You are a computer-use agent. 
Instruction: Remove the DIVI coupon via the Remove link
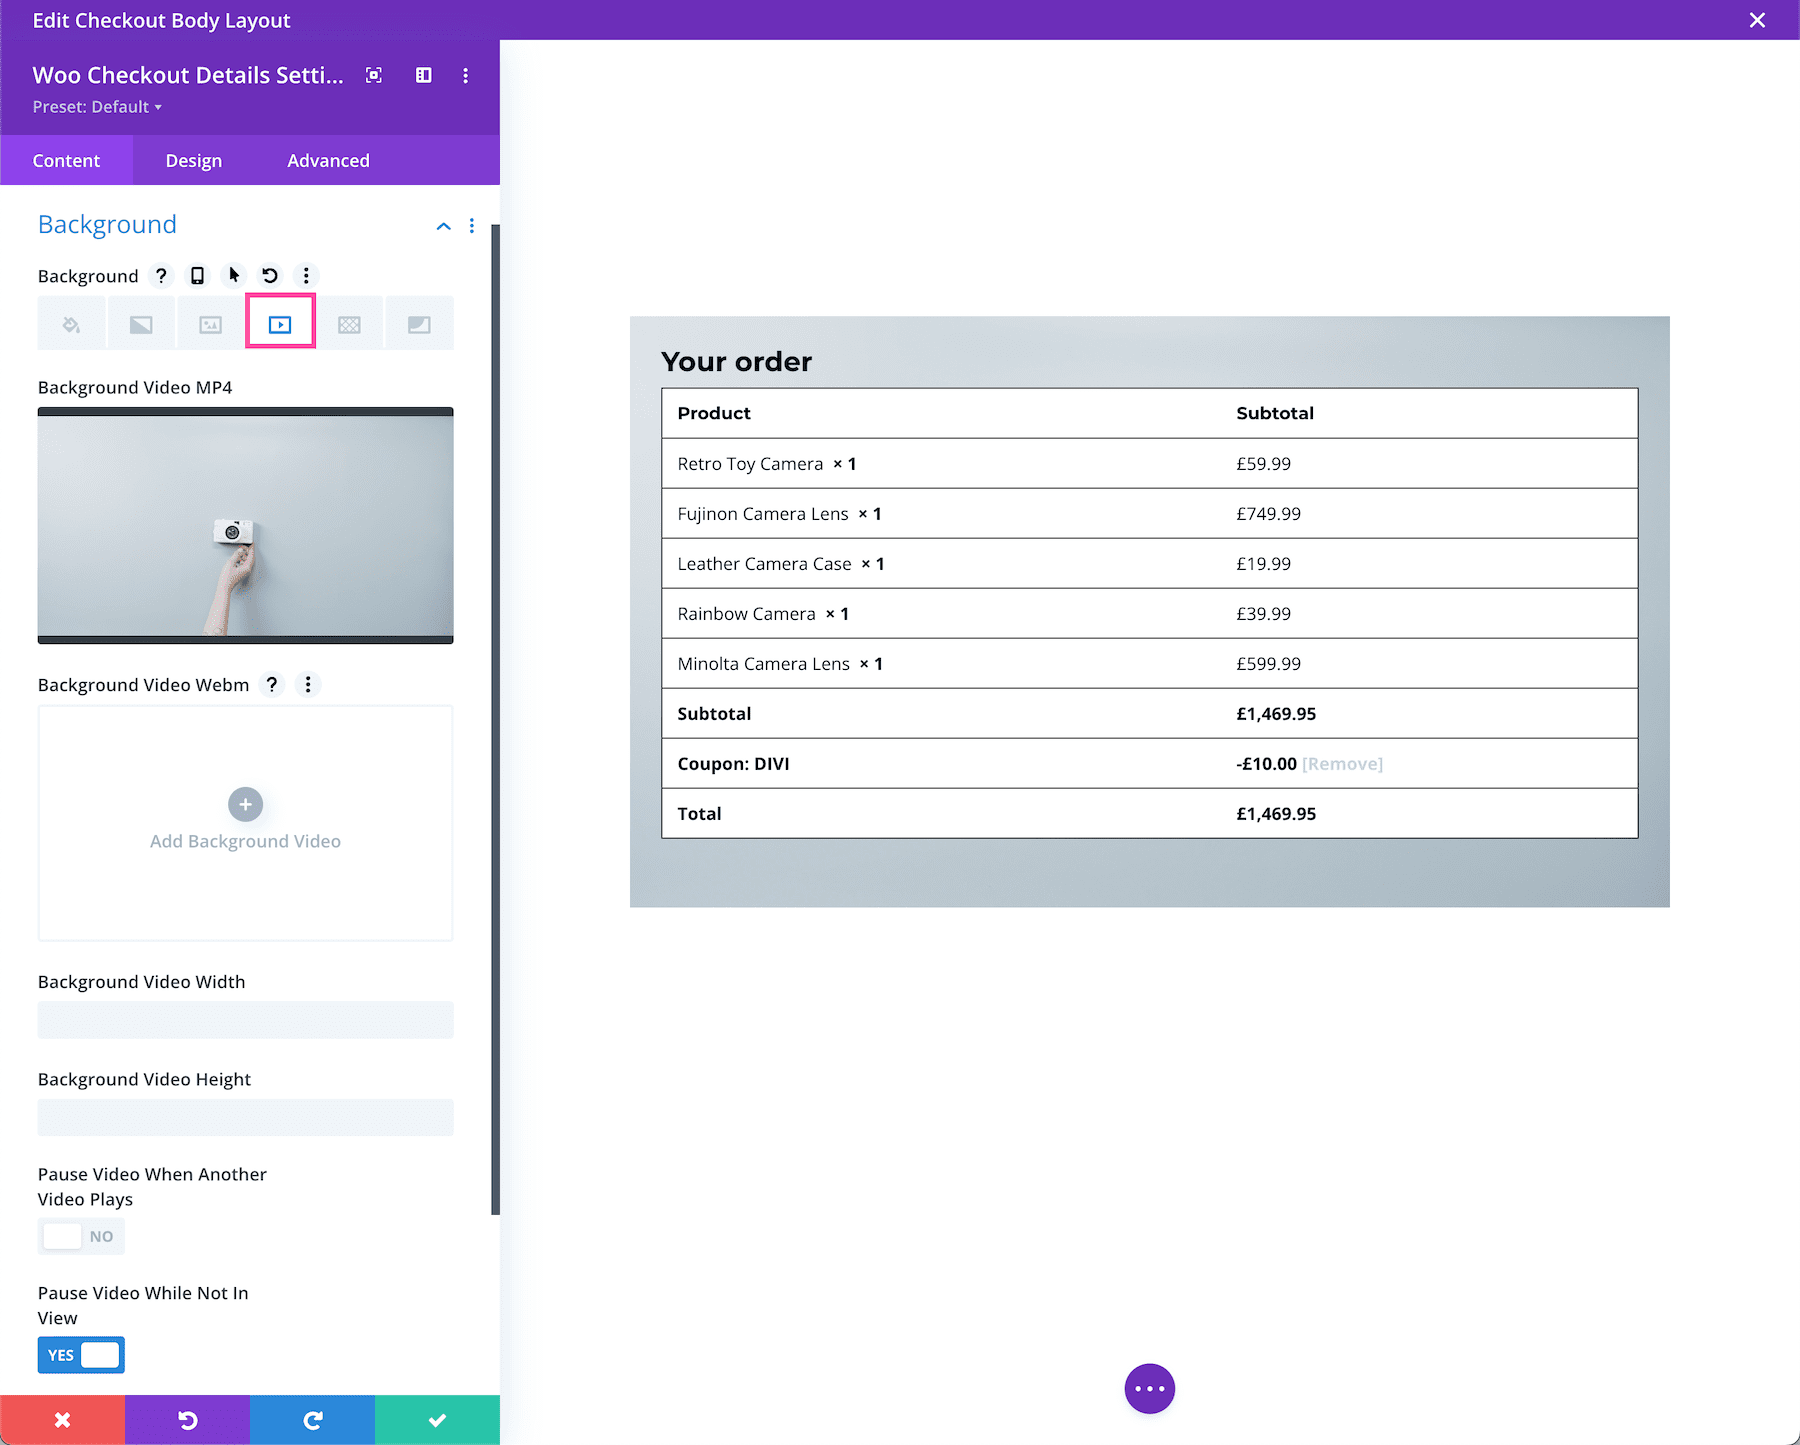coord(1342,763)
